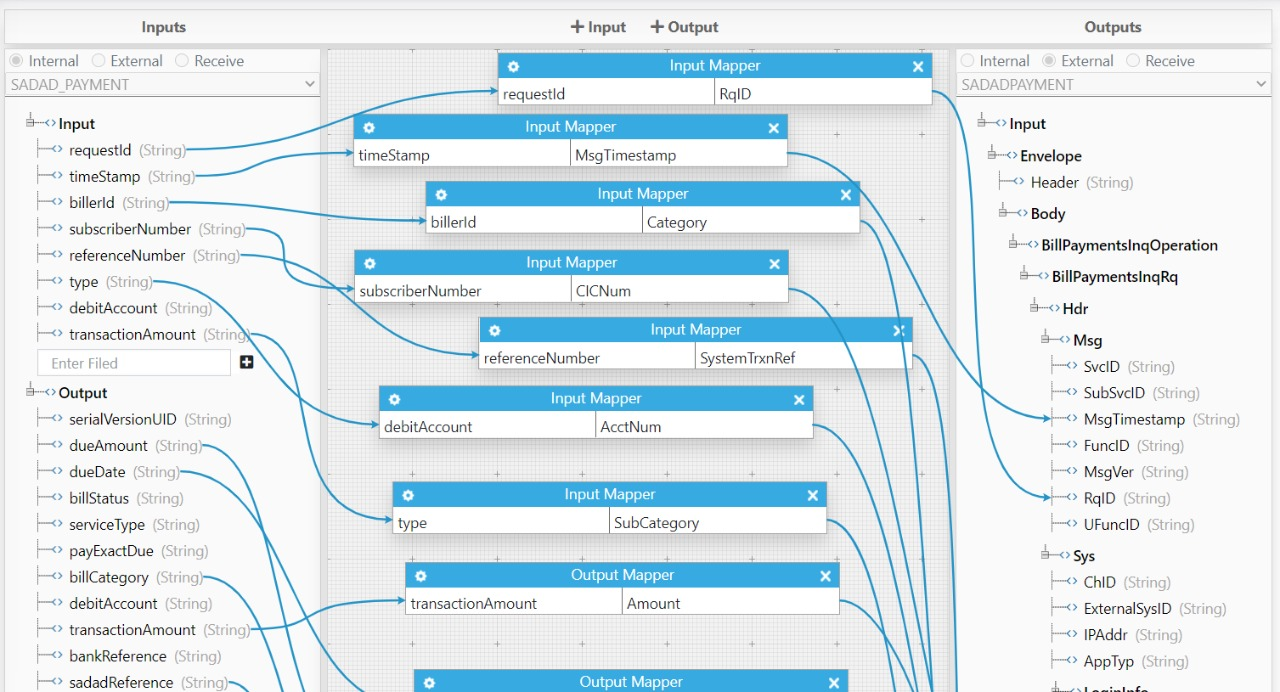Collapse the Input node in Inputs tree
The image size is (1280, 692).
coord(31,123)
